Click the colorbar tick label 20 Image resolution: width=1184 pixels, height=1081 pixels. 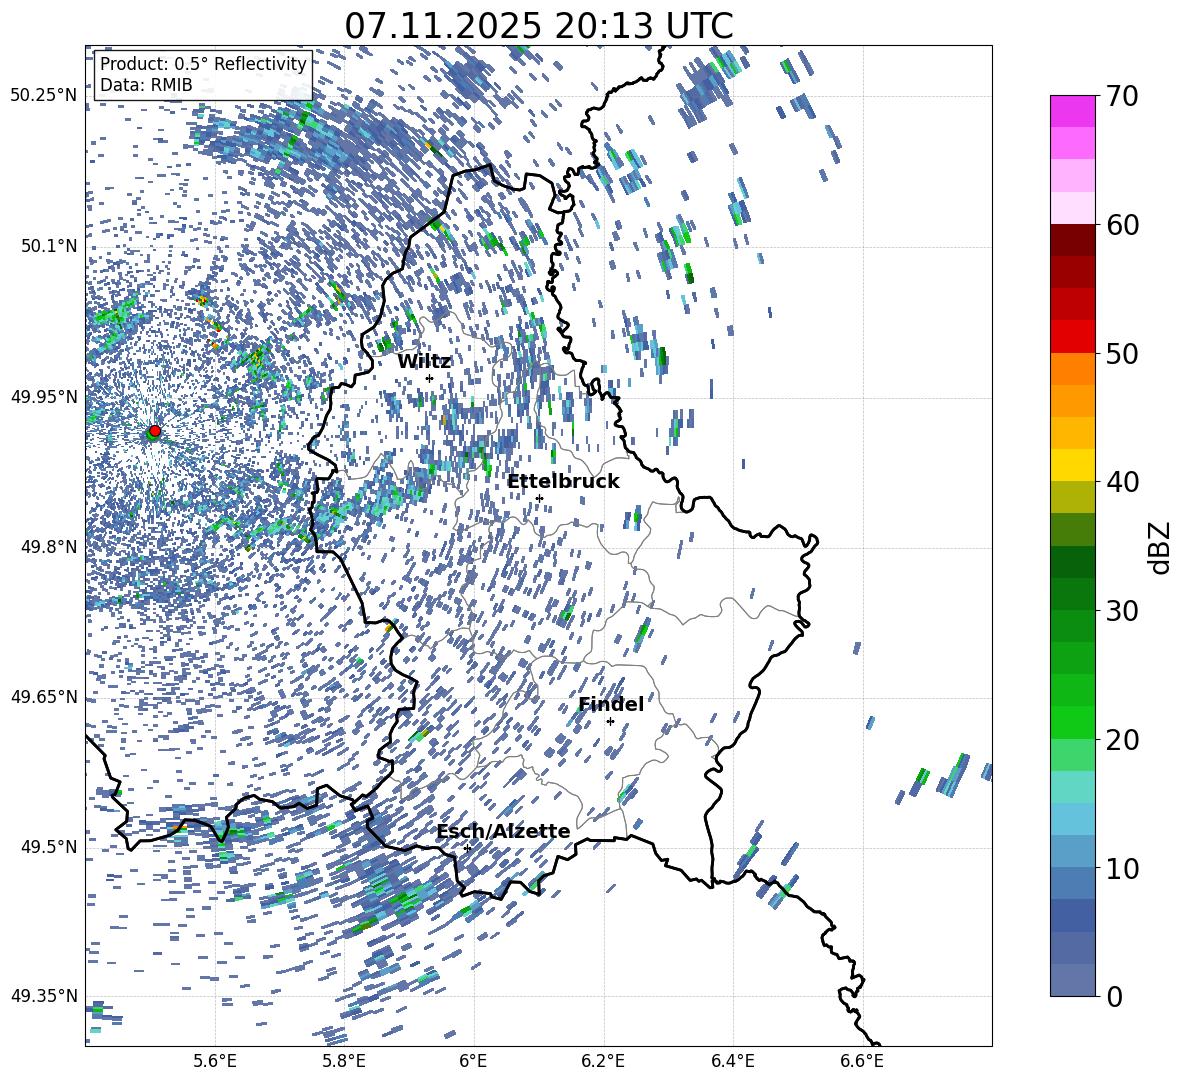[1122, 739]
